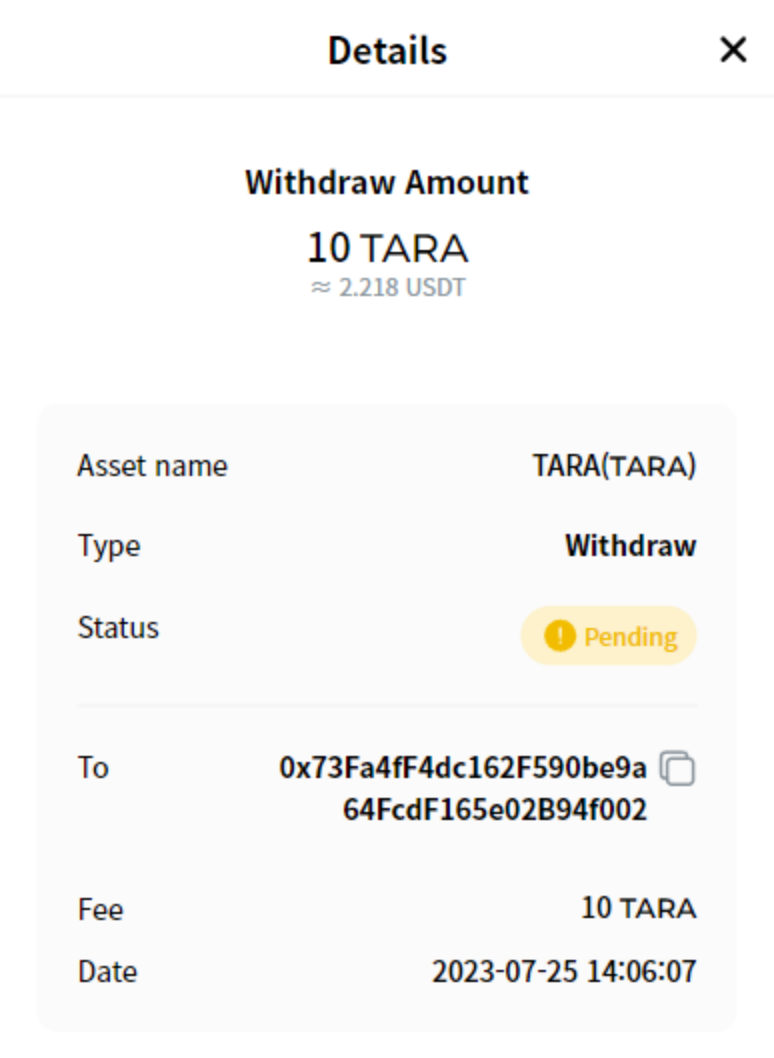
Task: Click the large 10 TARA withdraw amount
Action: pyautogui.click(x=387, y=248)
